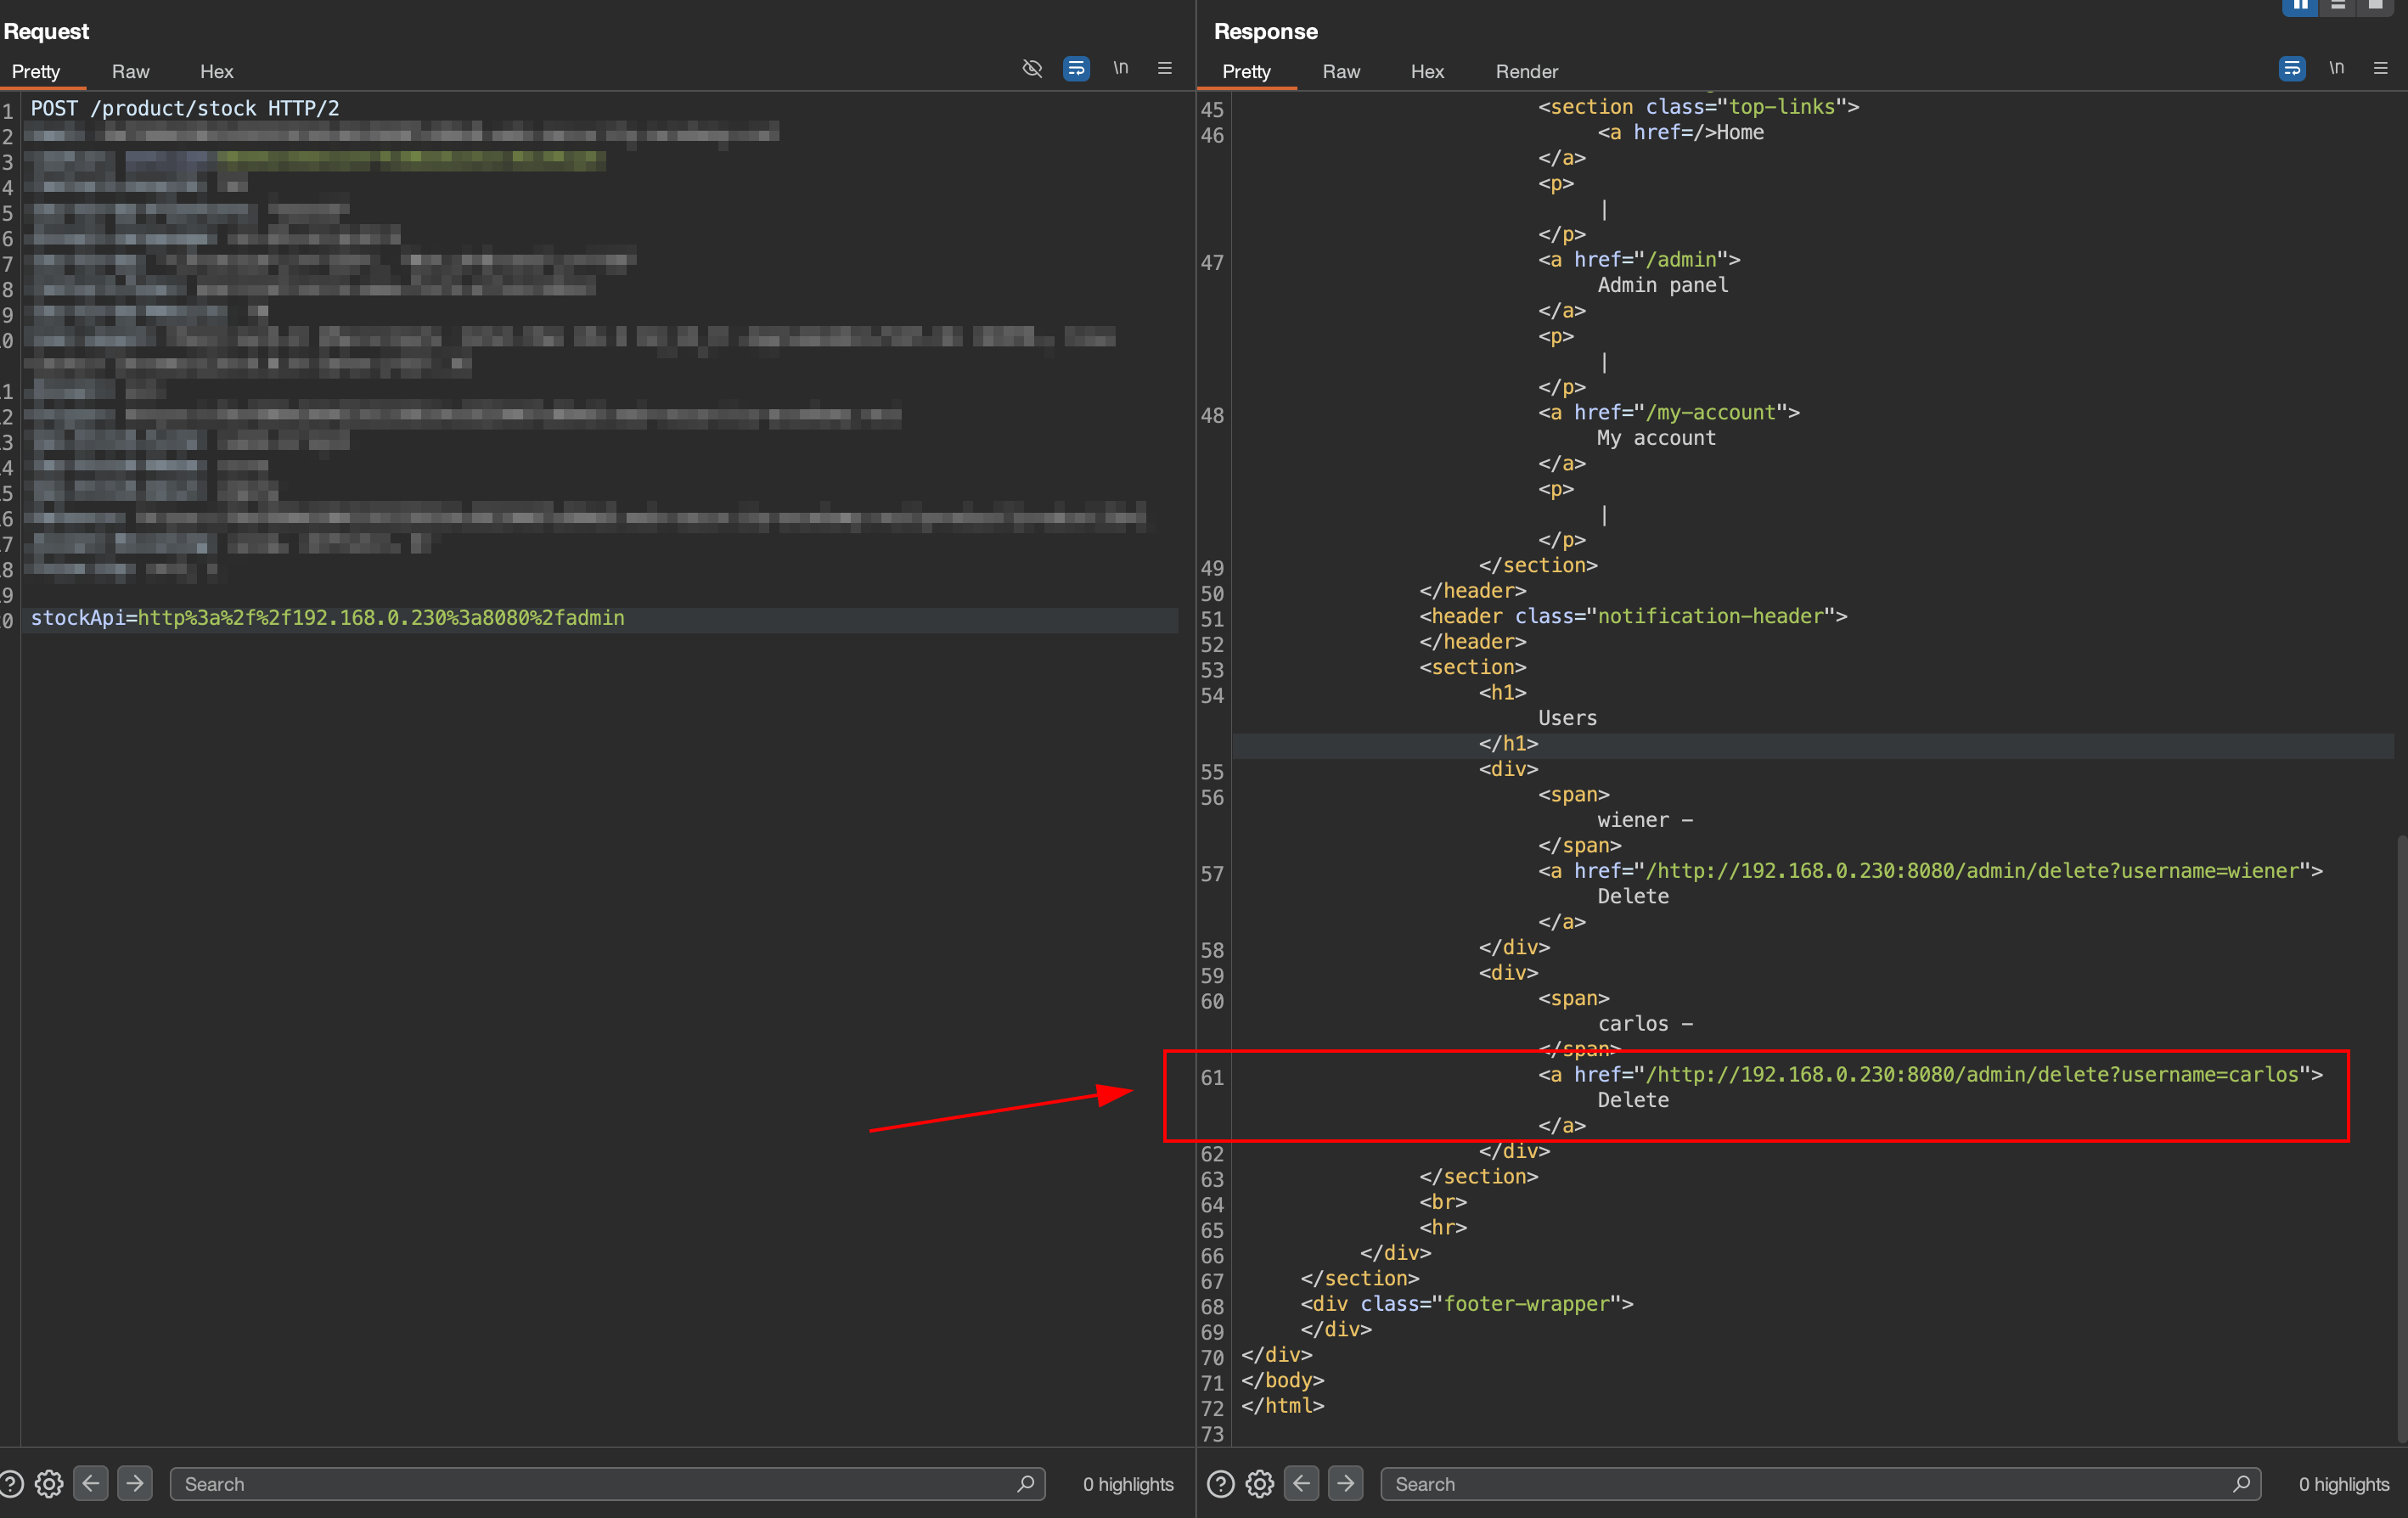
Task: Open Response search settings gear
Action: click(x=1259, y=1483)
